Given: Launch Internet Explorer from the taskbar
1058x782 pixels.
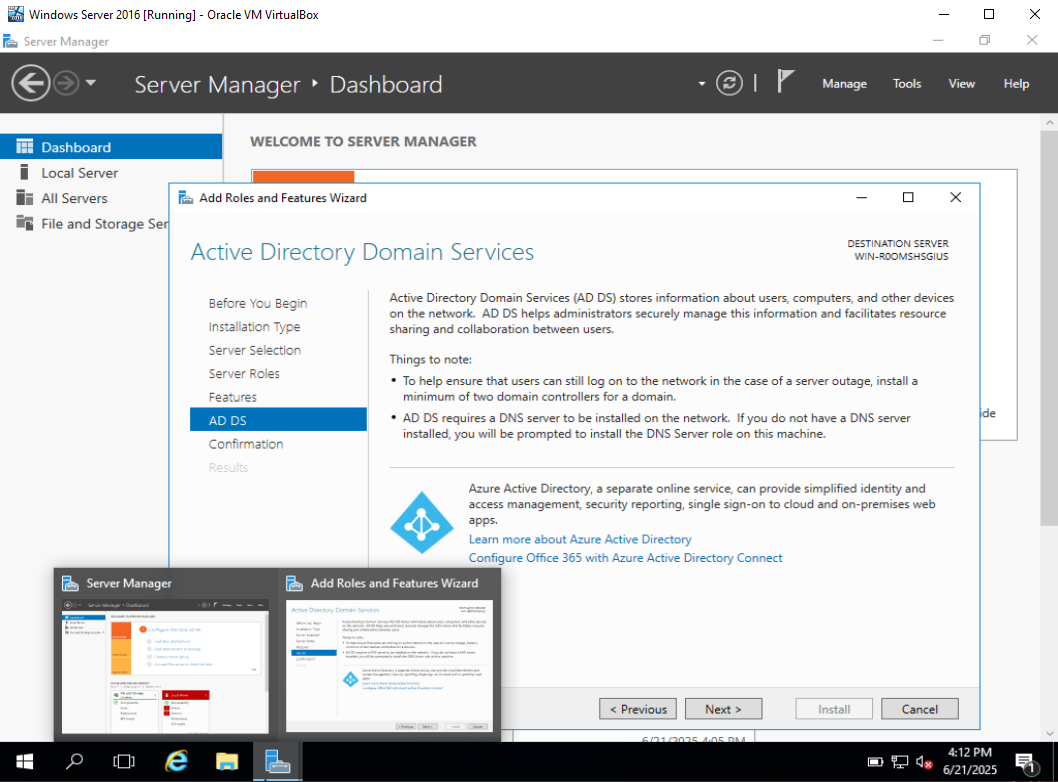Looking at the screenshot, I should [x=176, y=762].
